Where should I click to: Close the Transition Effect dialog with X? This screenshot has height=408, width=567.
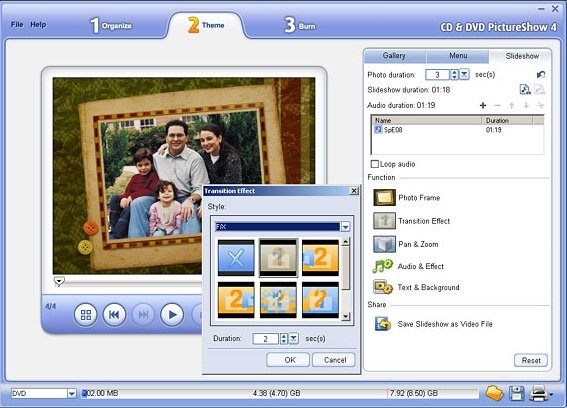354,191
